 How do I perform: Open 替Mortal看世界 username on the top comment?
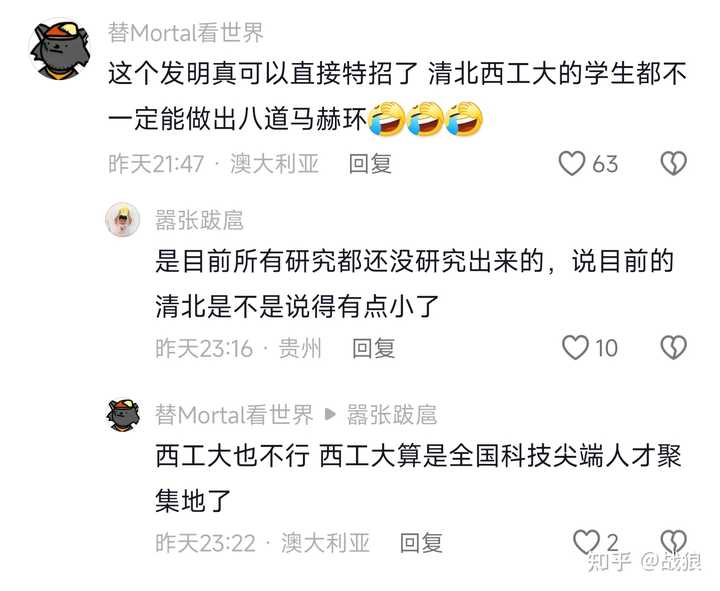pos(186,33)
